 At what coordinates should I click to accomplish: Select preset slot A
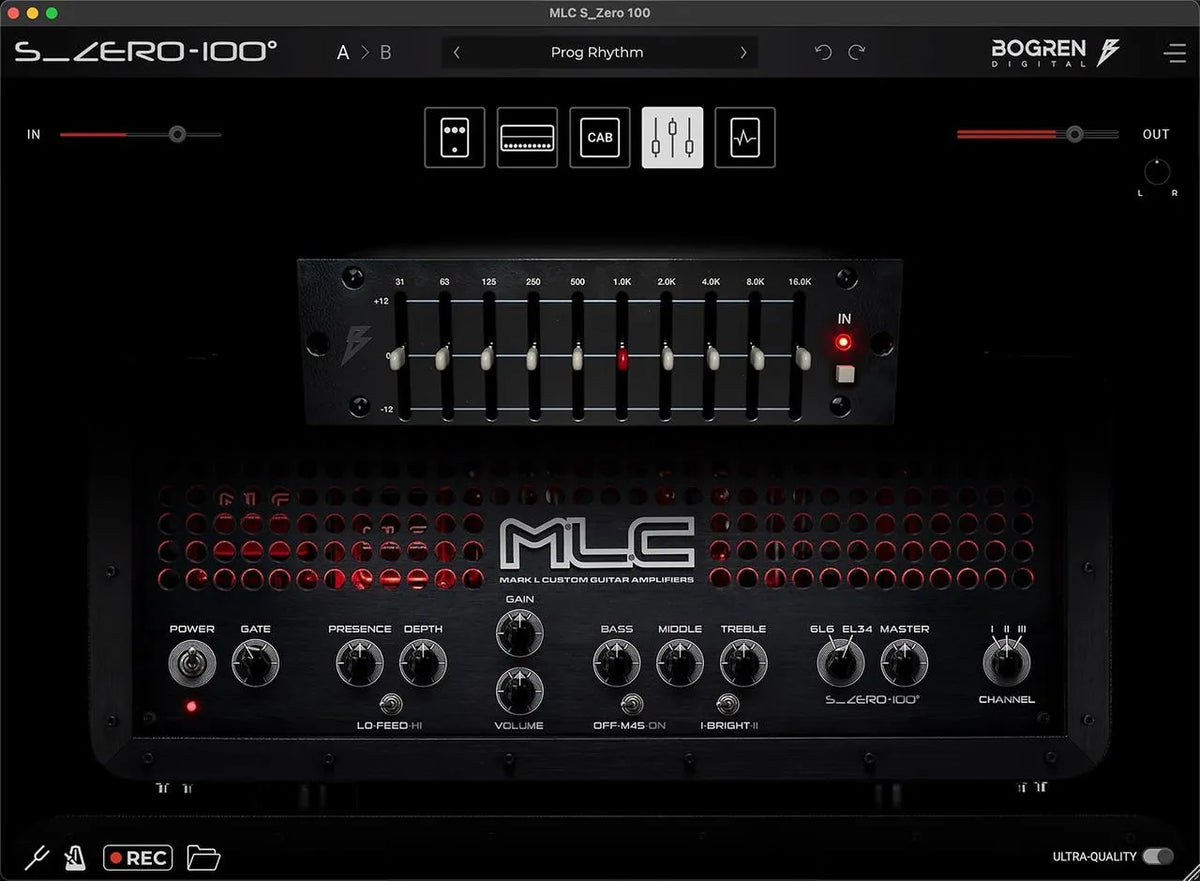[x=342, y=52]
